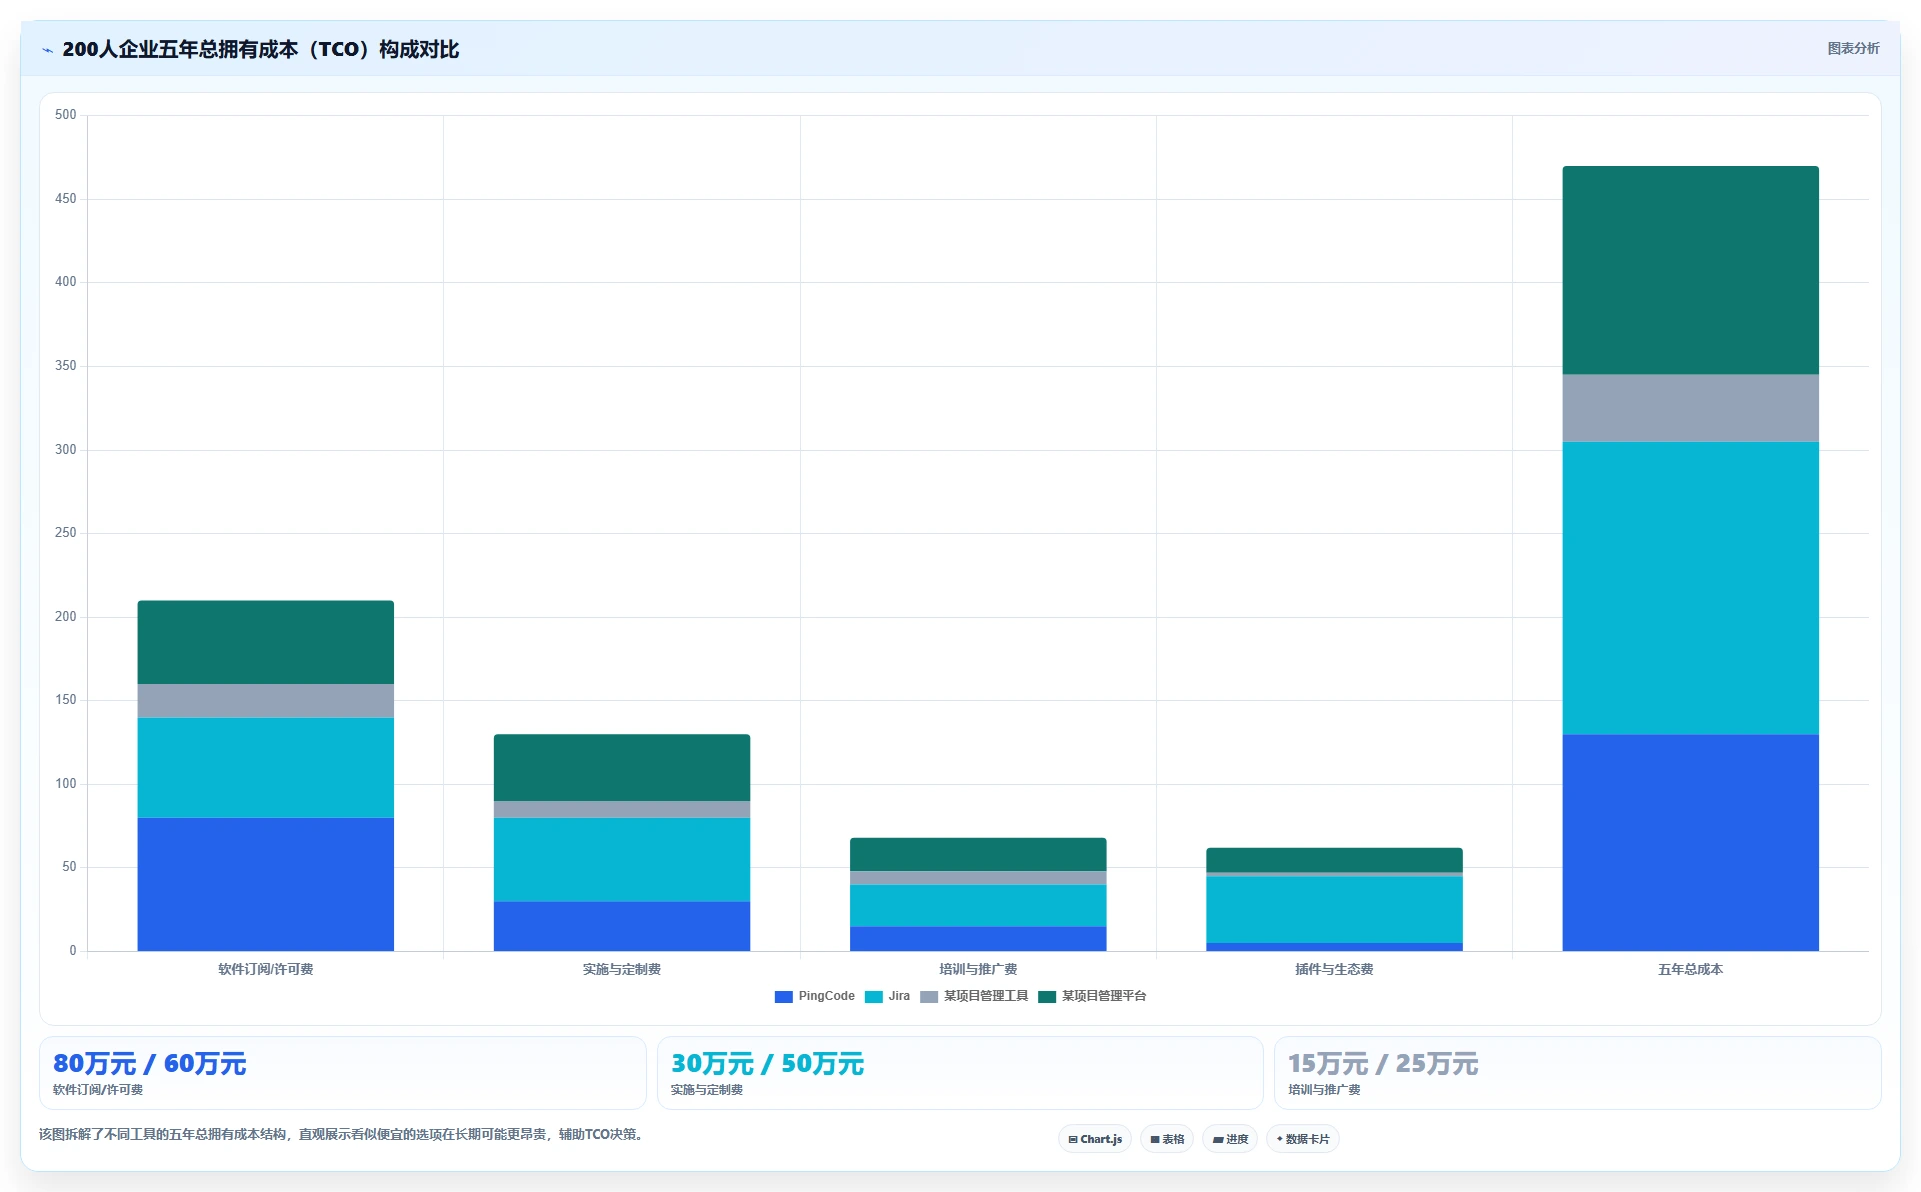
Task: Click the 五年总成本 axis label
Action: point(1691,969)
